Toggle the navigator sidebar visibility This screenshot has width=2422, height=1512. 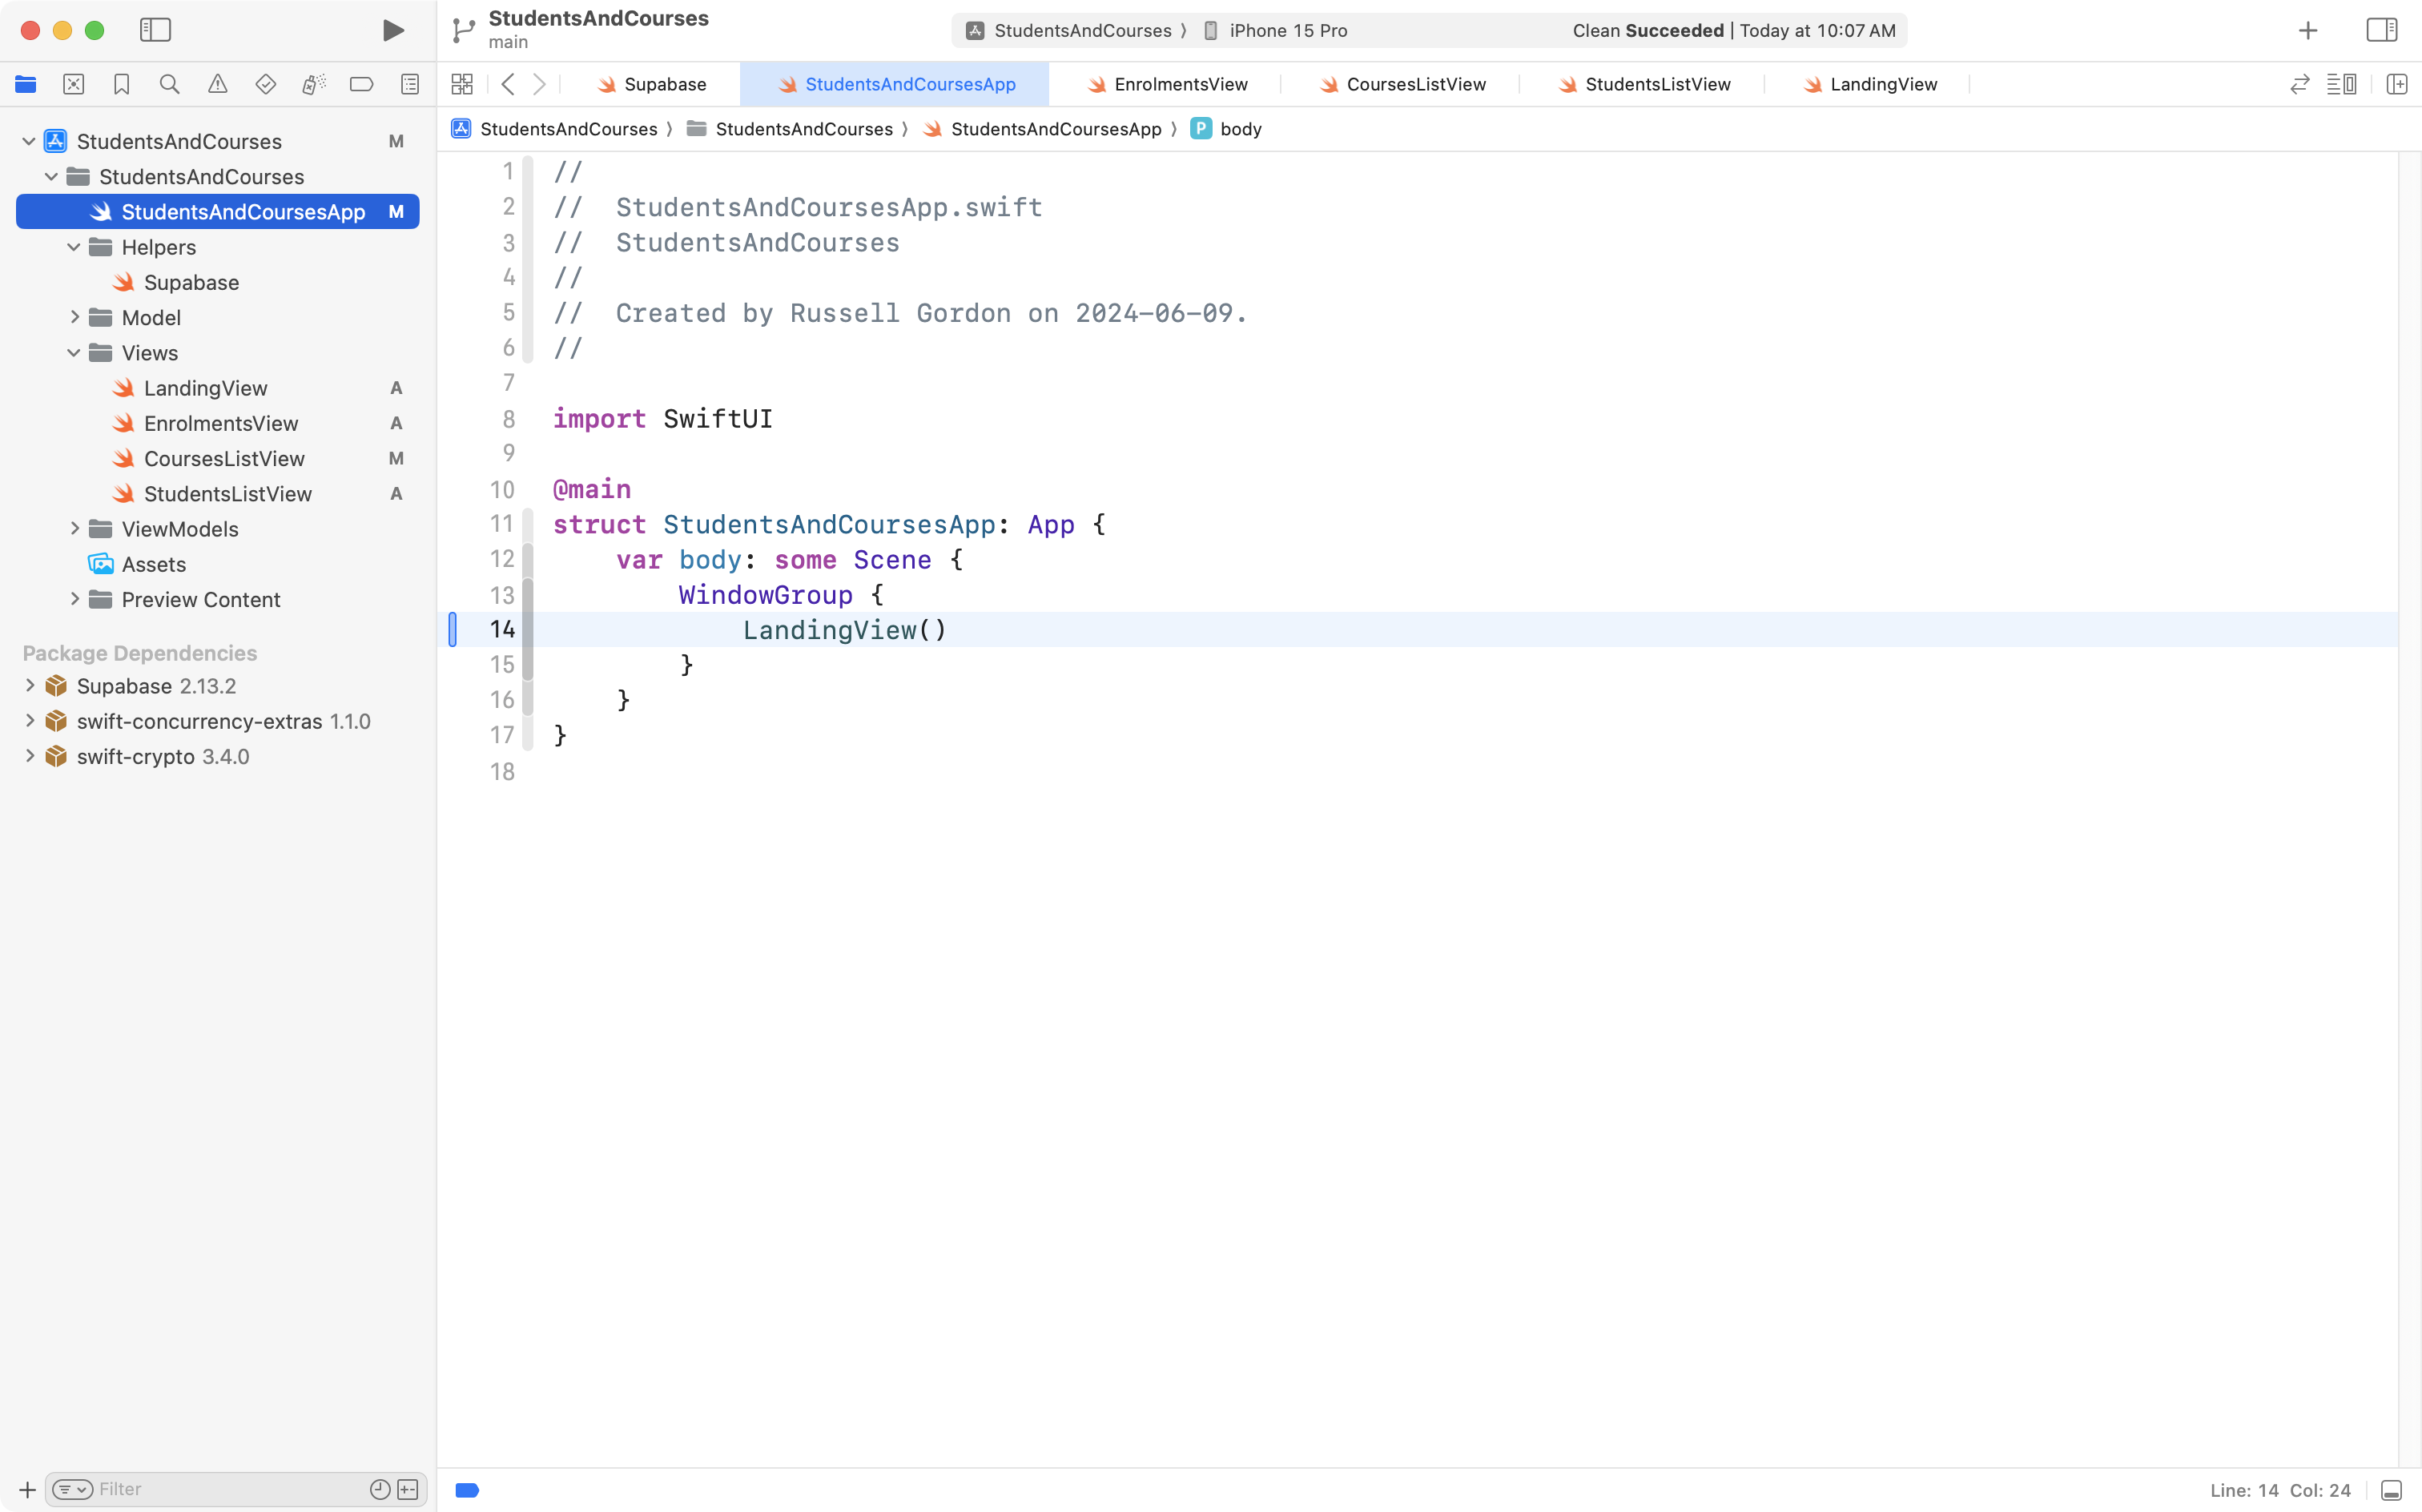155,30
